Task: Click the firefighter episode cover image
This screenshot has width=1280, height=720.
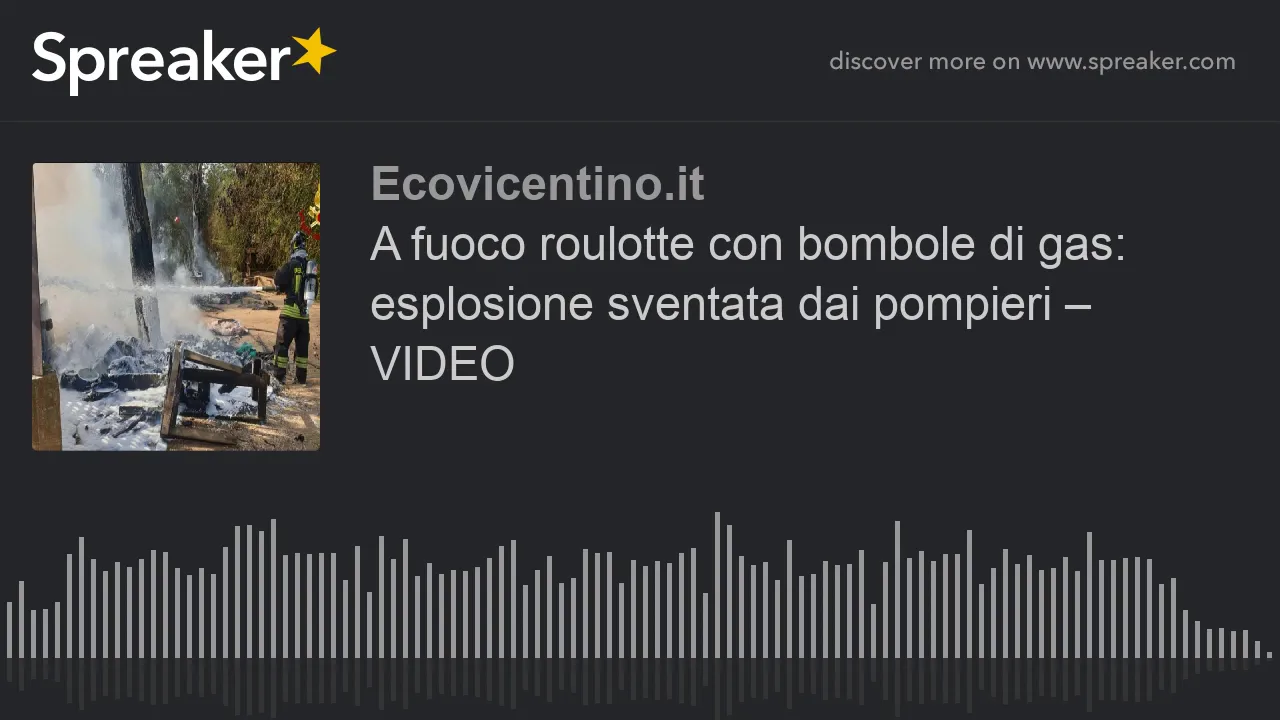Action: pos(176,306)
